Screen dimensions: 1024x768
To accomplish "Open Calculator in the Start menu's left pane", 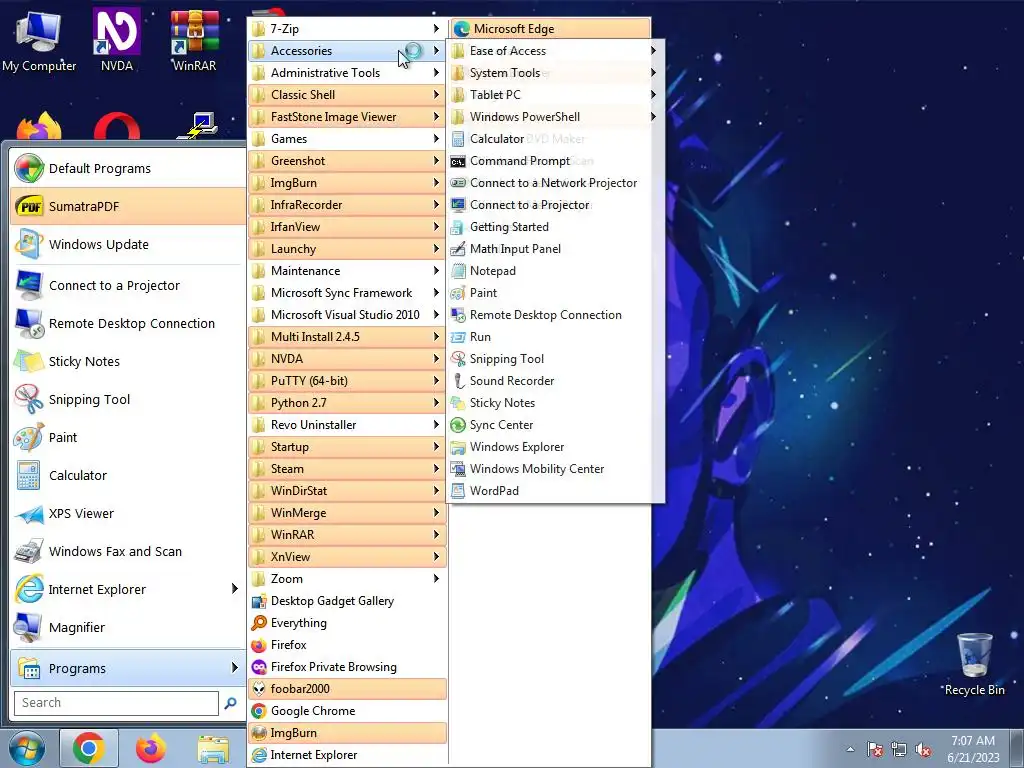I will coord(128,475).
